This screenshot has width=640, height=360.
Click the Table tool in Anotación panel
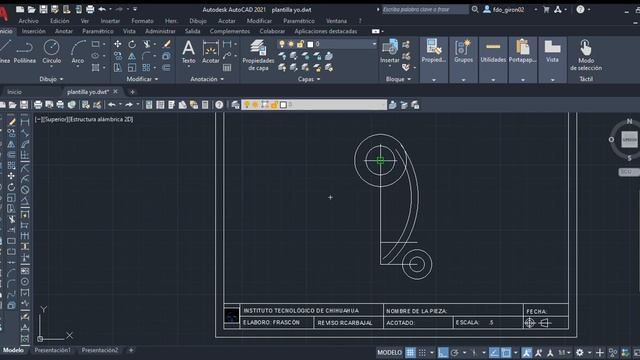(x=227, y=68)
